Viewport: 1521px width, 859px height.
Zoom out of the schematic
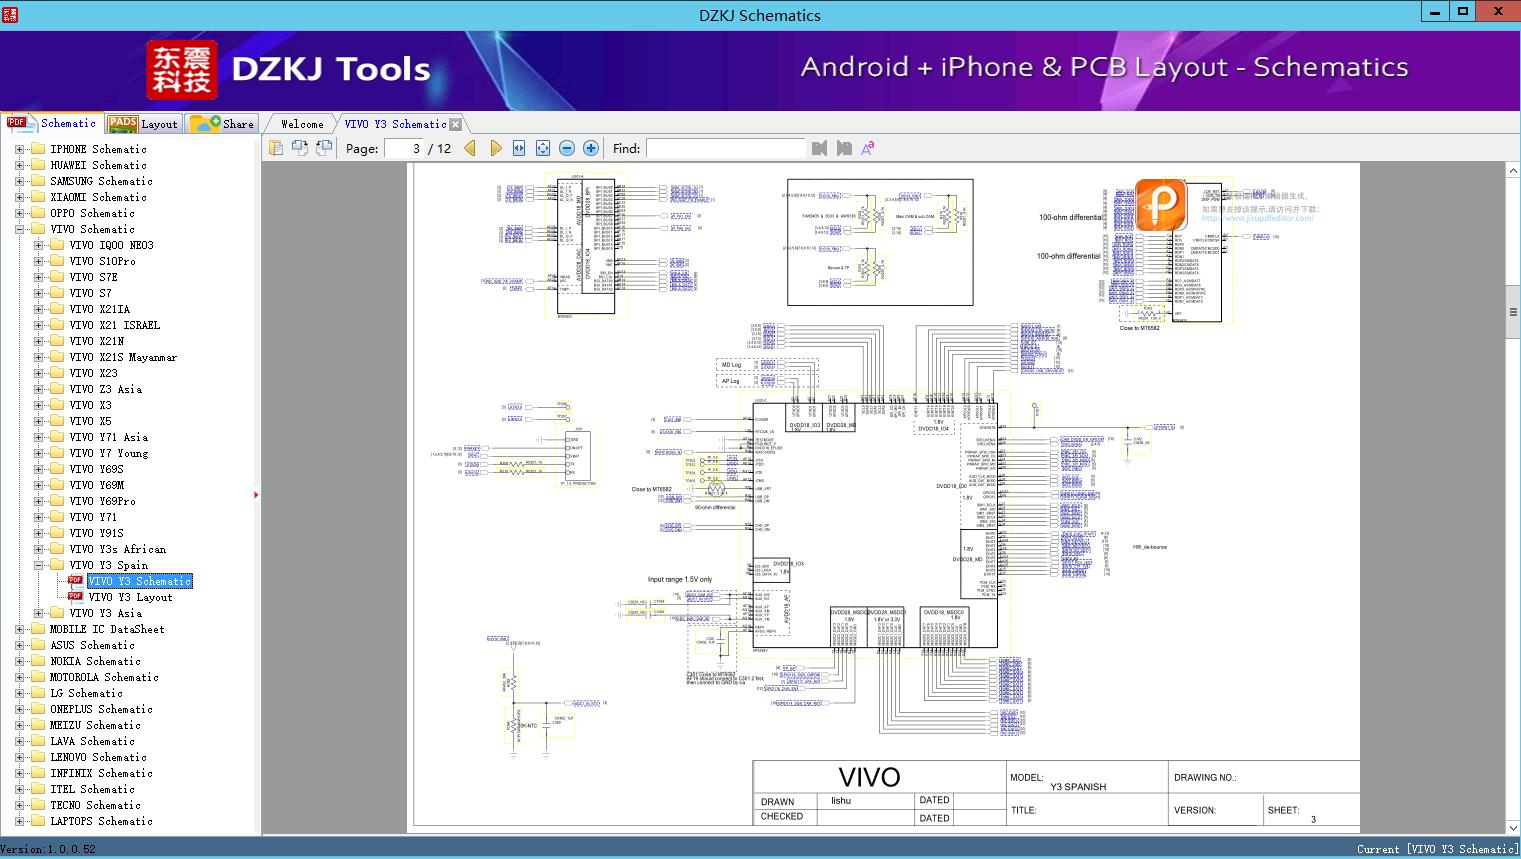pyautogui.click(x=566, y=147)
